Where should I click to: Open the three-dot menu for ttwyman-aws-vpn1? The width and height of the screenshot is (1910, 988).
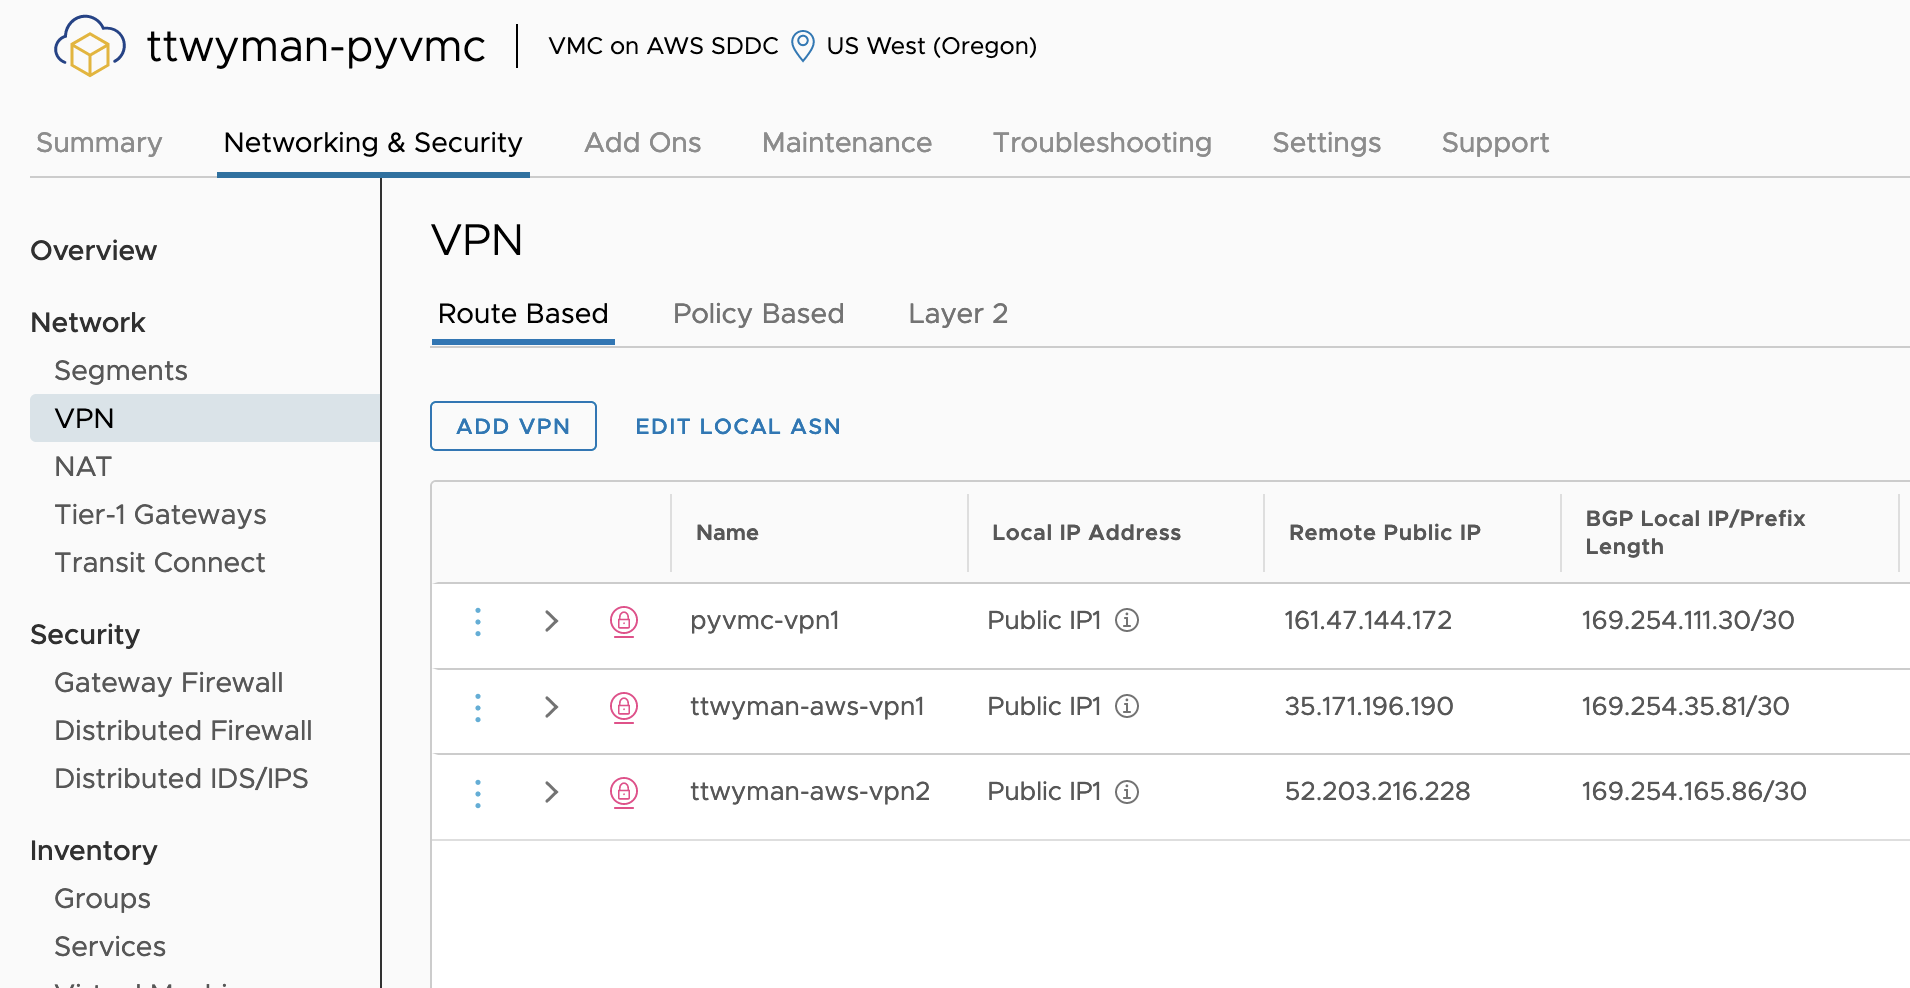(478, 707)
